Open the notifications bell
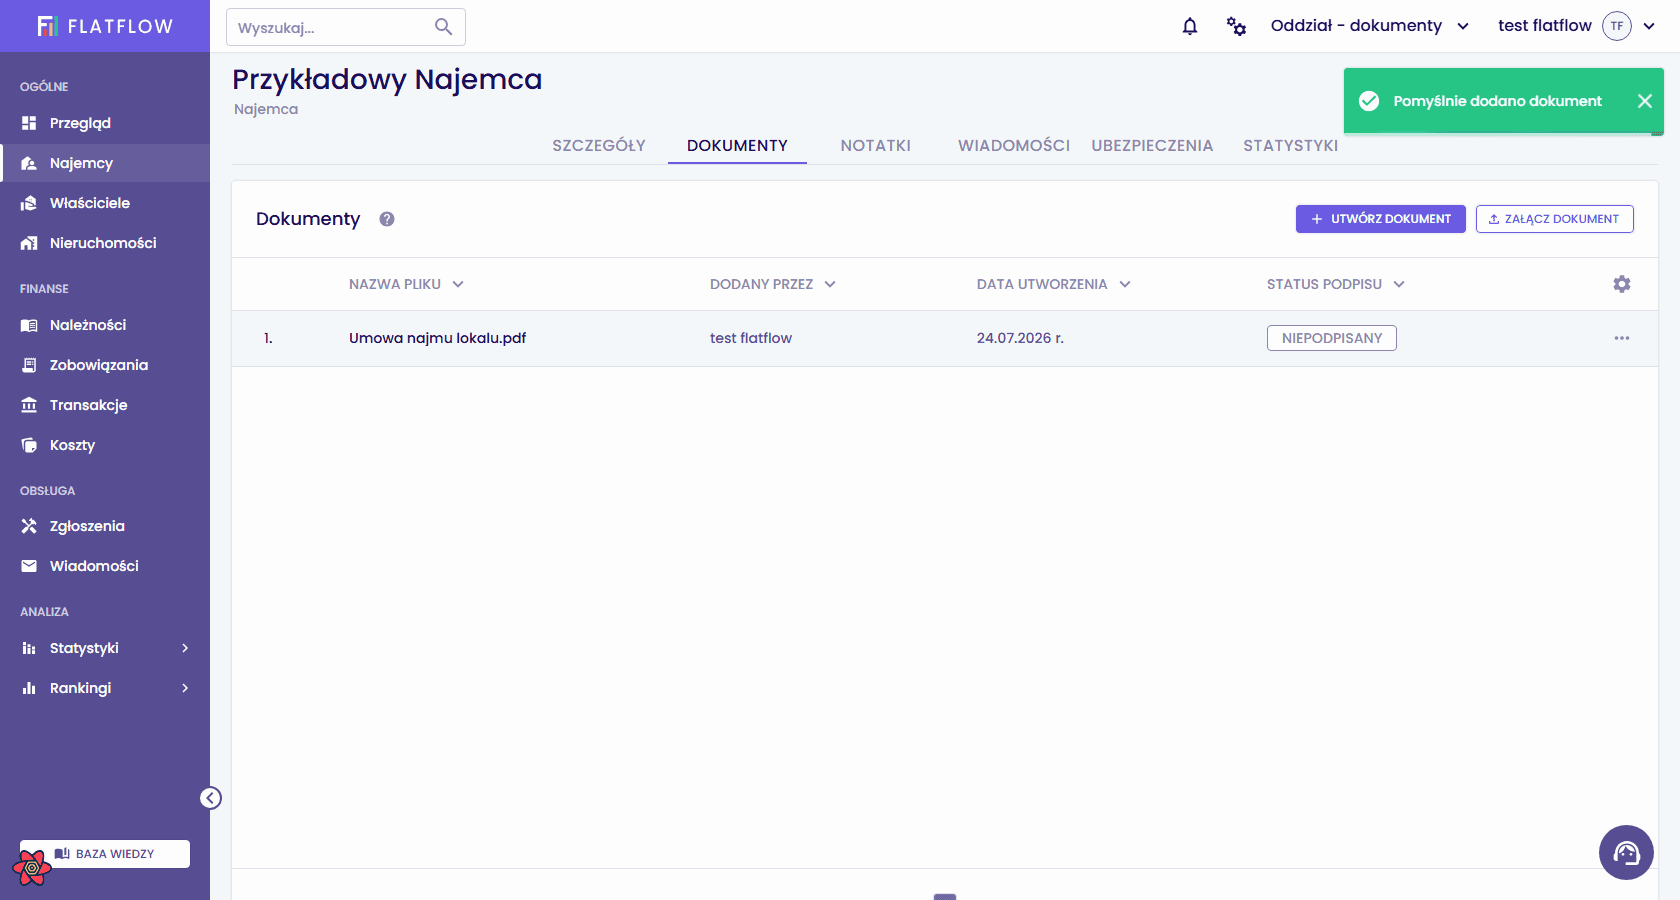 pyautogui.click(x=1190, y=26)
